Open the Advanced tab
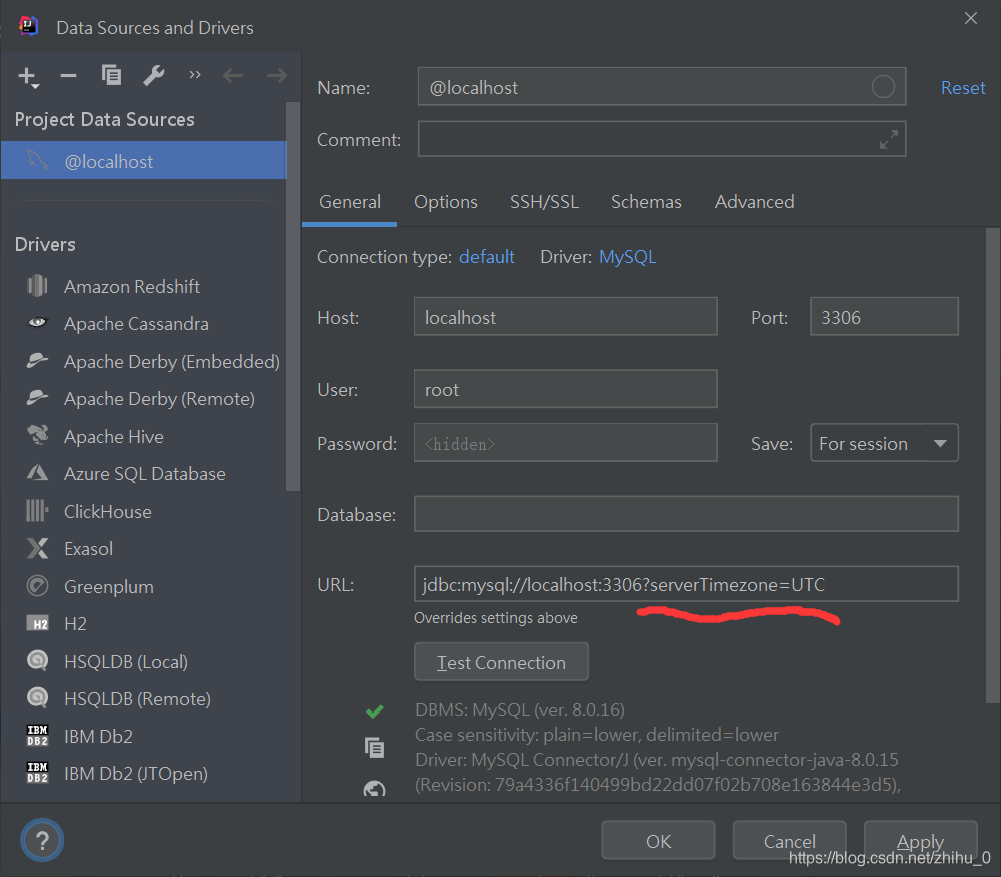 point(754,202)
